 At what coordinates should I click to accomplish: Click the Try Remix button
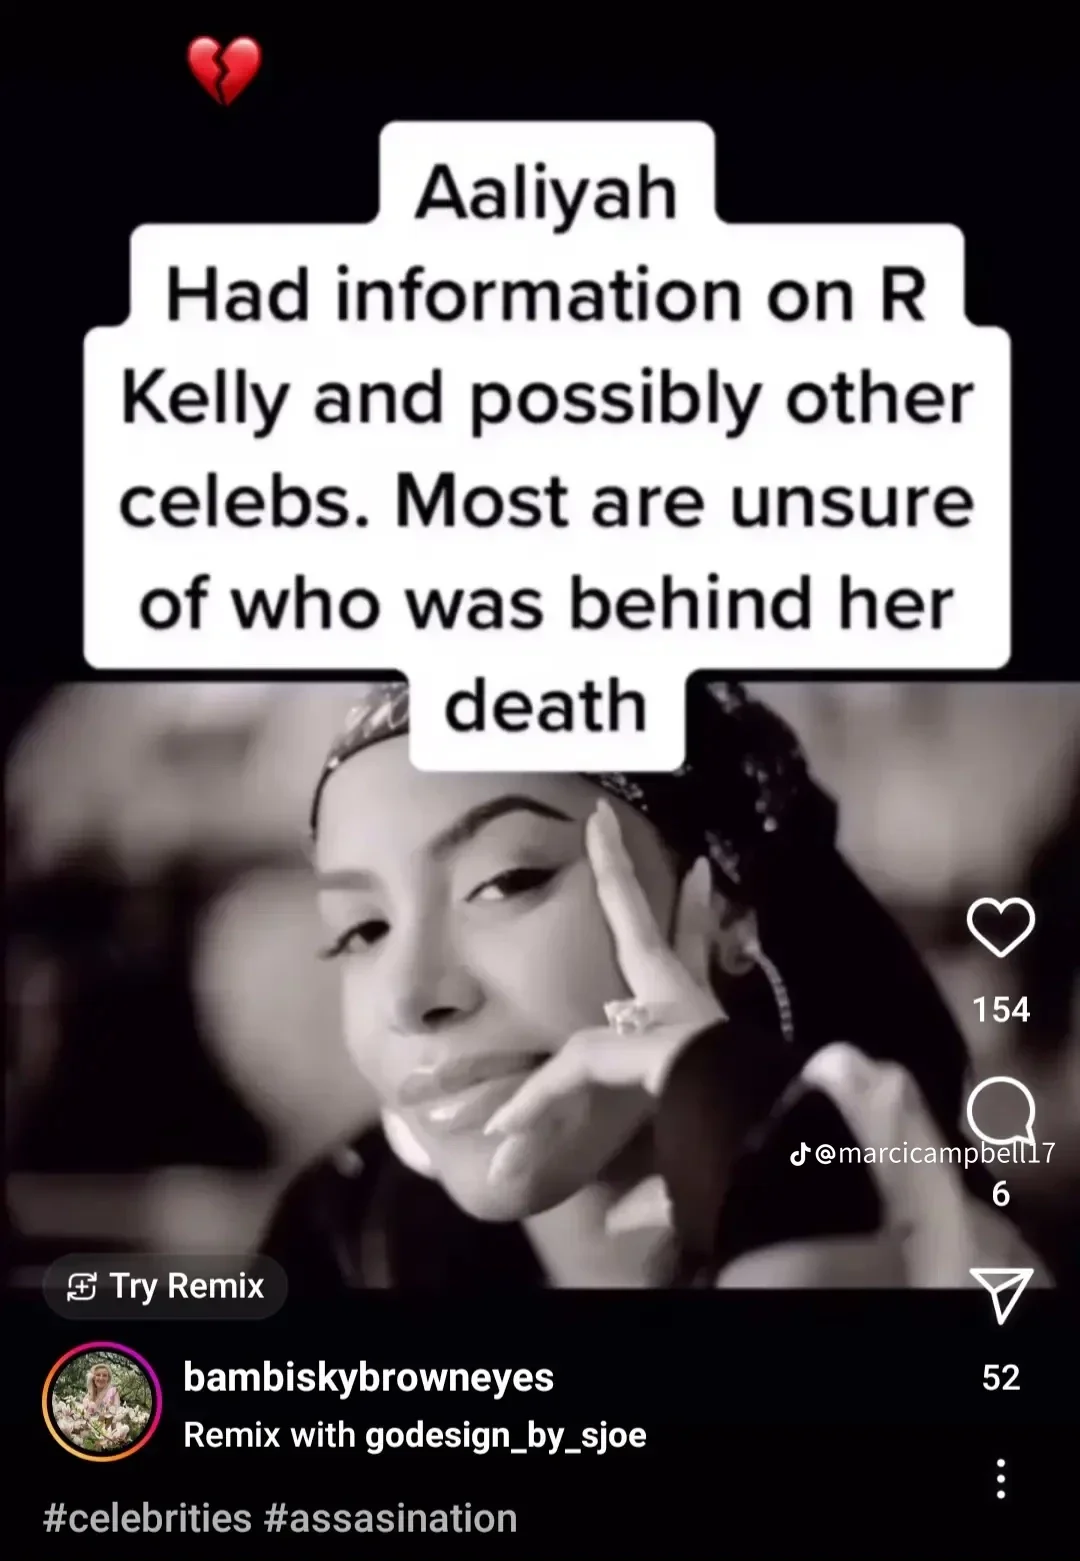tap(165, 1286)
